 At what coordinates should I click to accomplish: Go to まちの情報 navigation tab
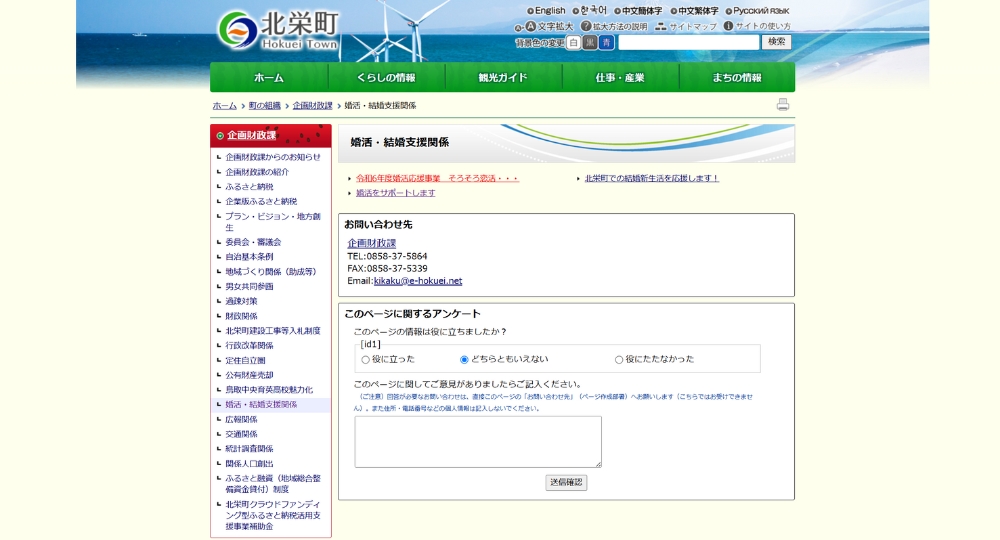pyautogui.click(x=737, y=78)
